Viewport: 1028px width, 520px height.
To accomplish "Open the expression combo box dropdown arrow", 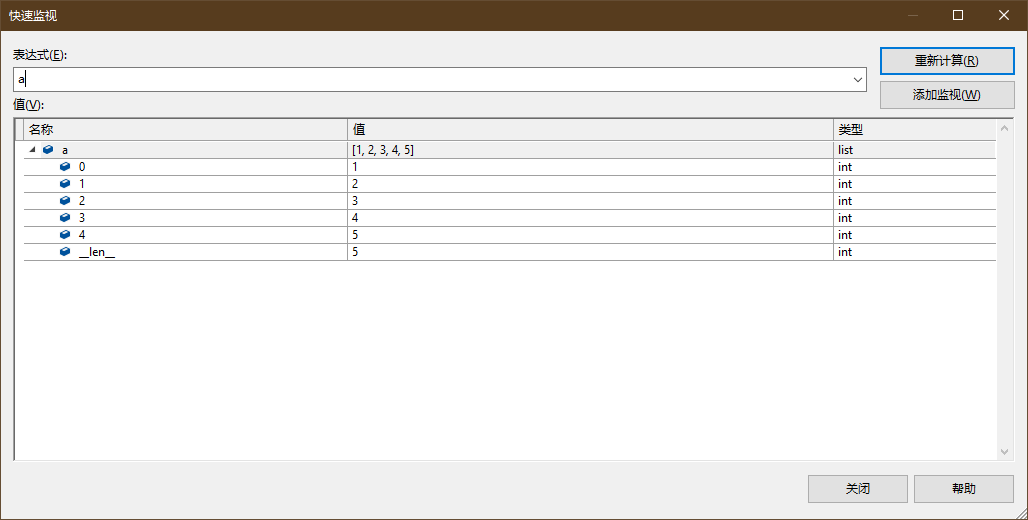I will pyautogui.click(x=858, y=79).
